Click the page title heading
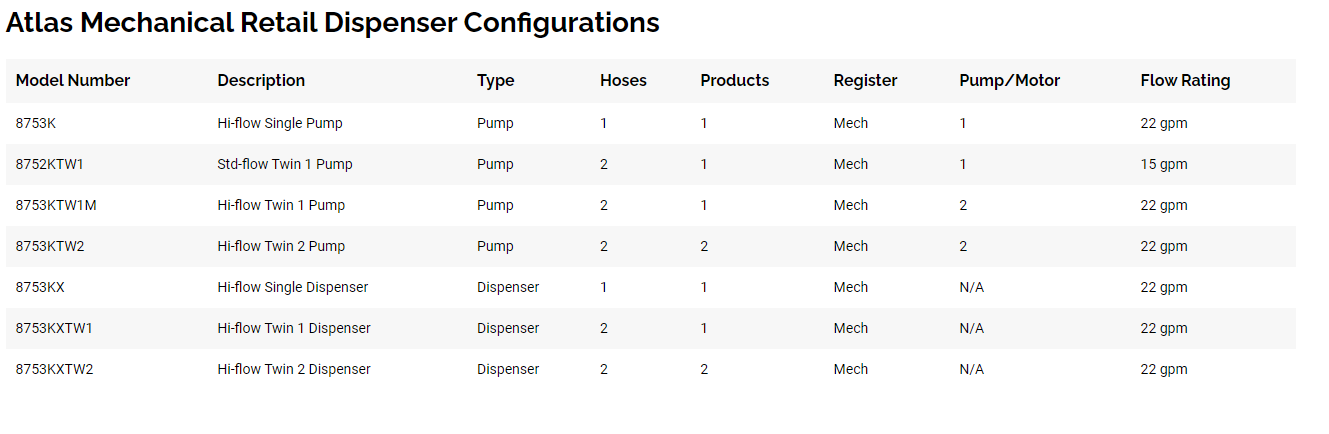This screenshot has width=1329, height=434. click(x=333, y=23)
